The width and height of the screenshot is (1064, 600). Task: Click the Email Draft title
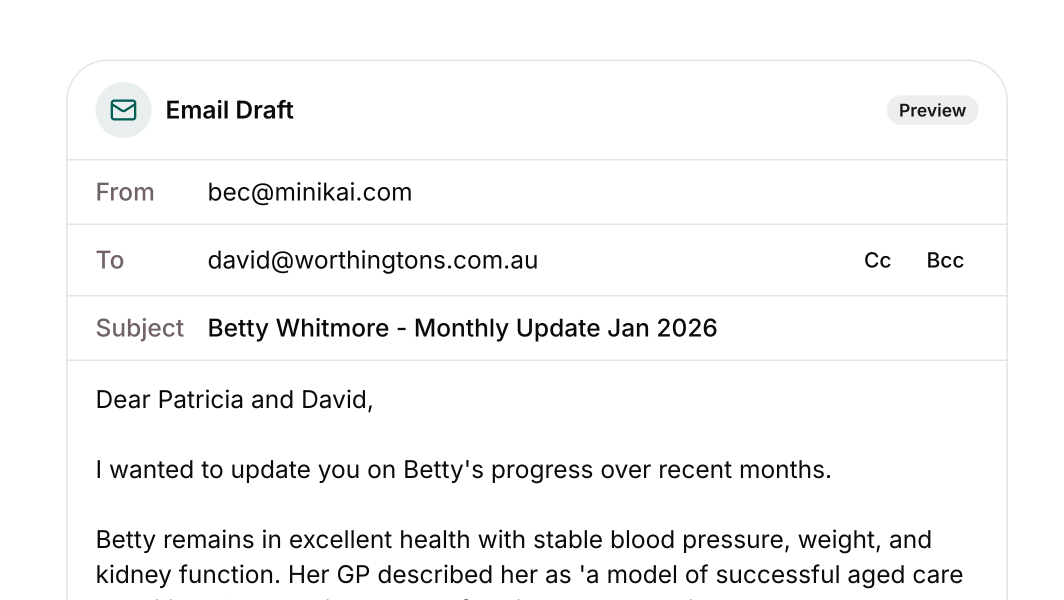point(229,110)
